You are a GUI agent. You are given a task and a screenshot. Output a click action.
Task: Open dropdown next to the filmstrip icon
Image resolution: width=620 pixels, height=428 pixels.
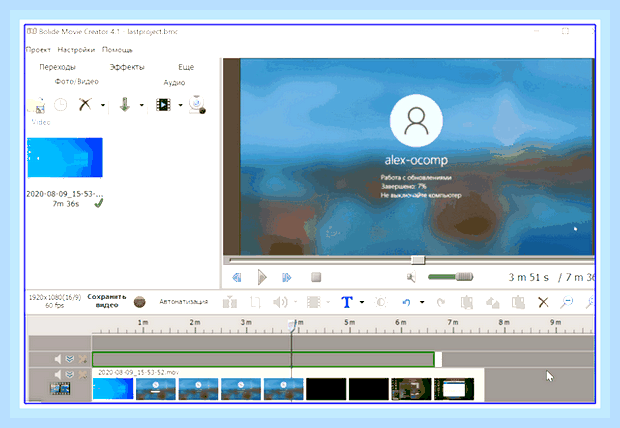tap(180, 105)
